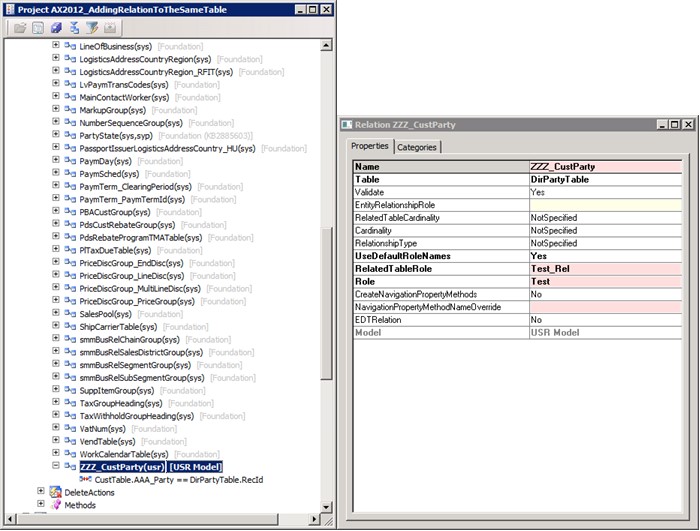The width and height of the screenshot is (700, 531).
Task: Click the Validate property value Yes
Action: (x=605, y=192)
